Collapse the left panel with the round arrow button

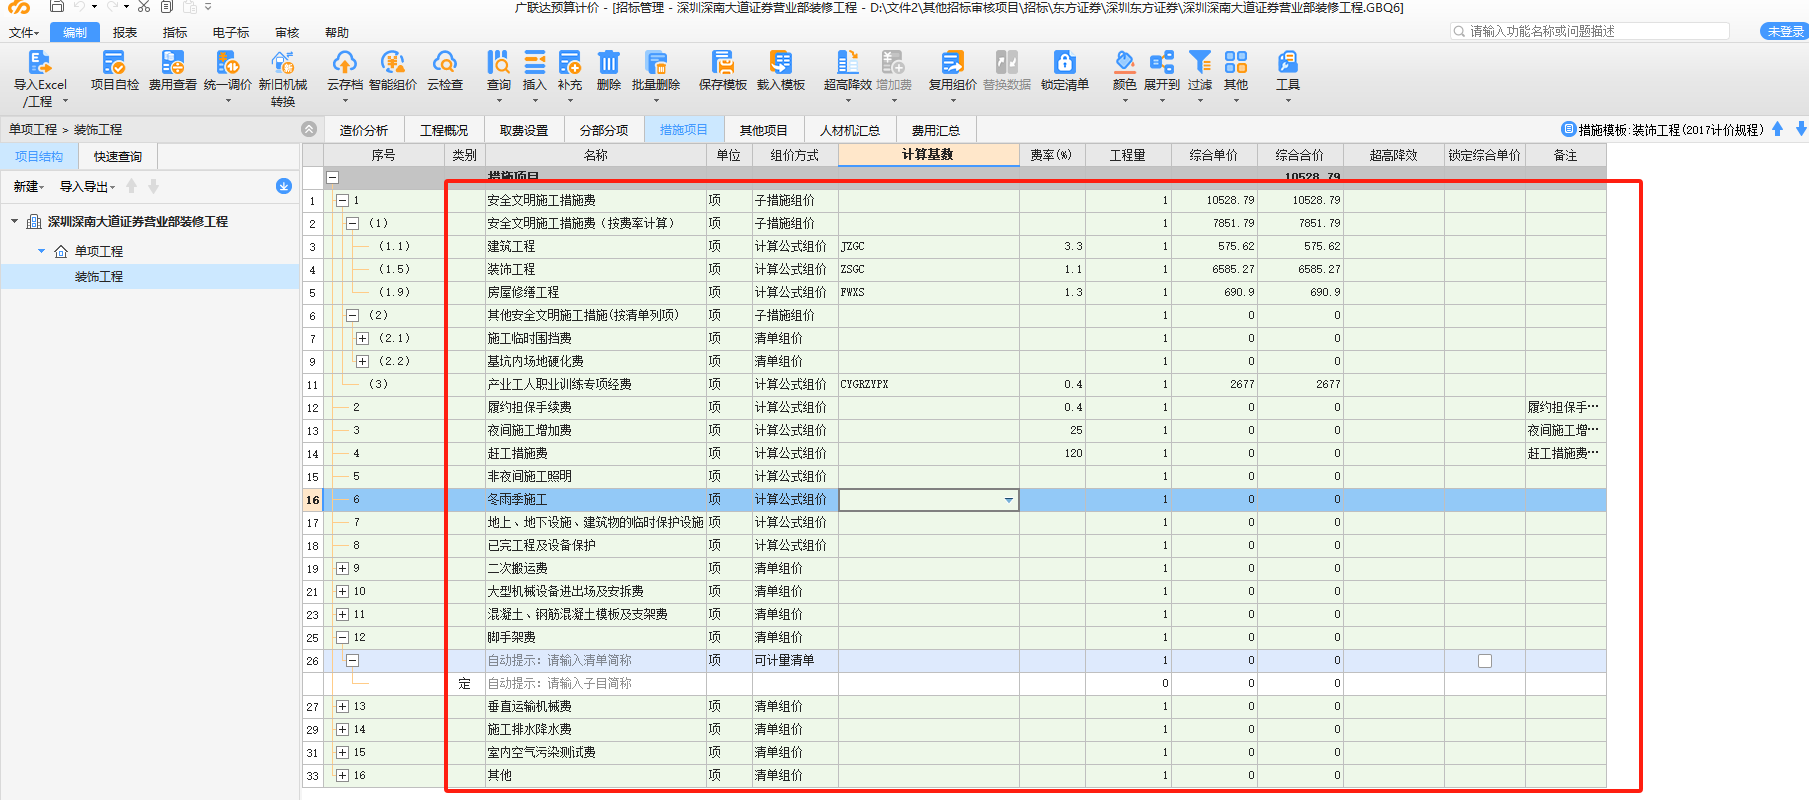click(x=309, y=129)
